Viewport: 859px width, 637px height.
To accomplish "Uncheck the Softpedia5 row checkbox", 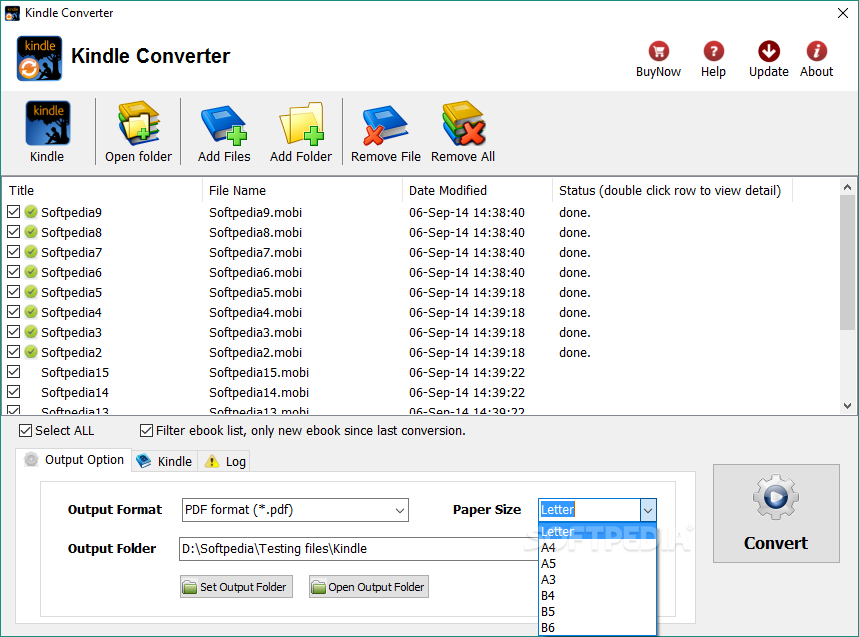I will pos(14,291).
